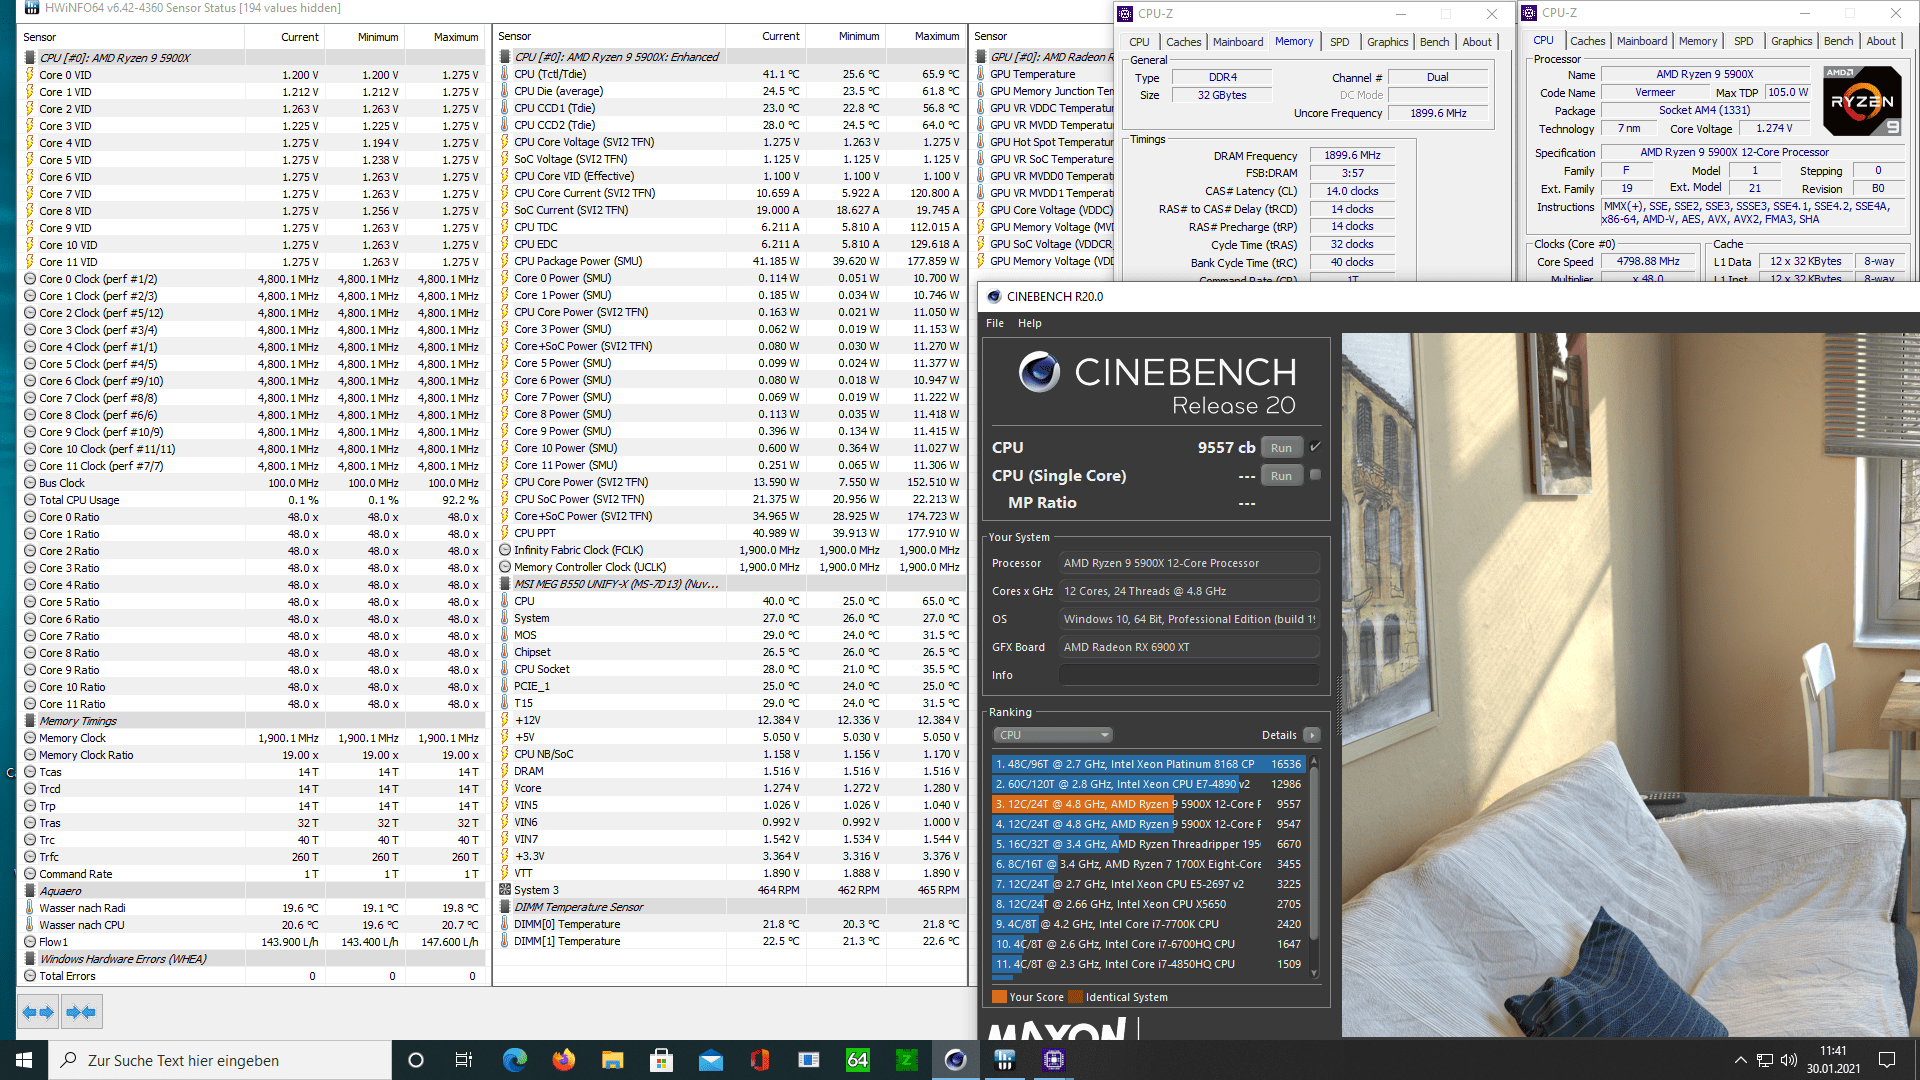
Task: Open the Mail app taskbar icon
Action: point(710,1060)
